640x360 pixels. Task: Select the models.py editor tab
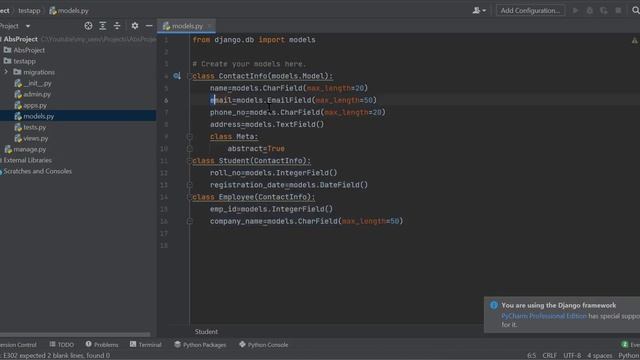(187, 26)
